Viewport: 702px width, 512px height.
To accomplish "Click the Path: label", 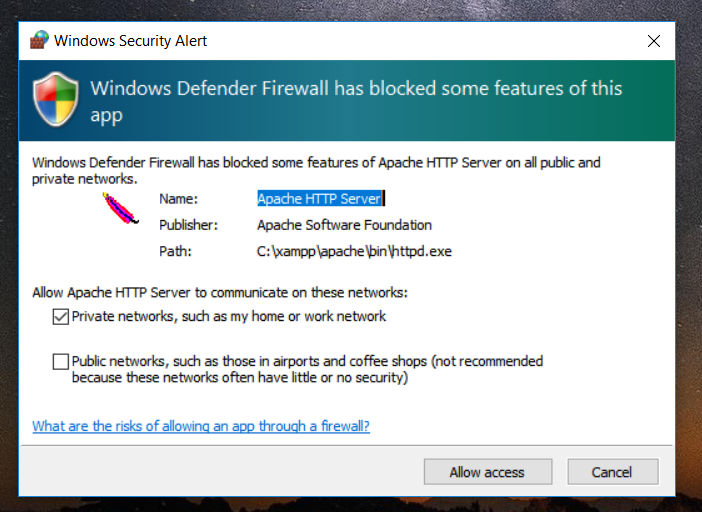I will click(x=176, y=252).
